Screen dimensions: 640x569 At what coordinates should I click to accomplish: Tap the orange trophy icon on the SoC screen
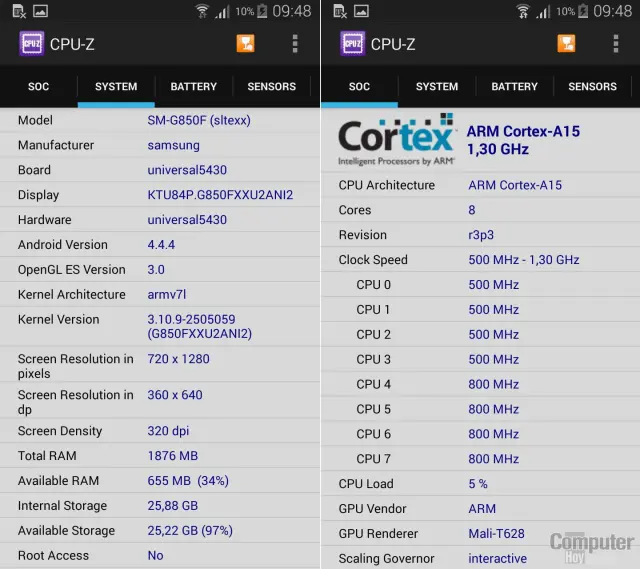click(566, 44)
